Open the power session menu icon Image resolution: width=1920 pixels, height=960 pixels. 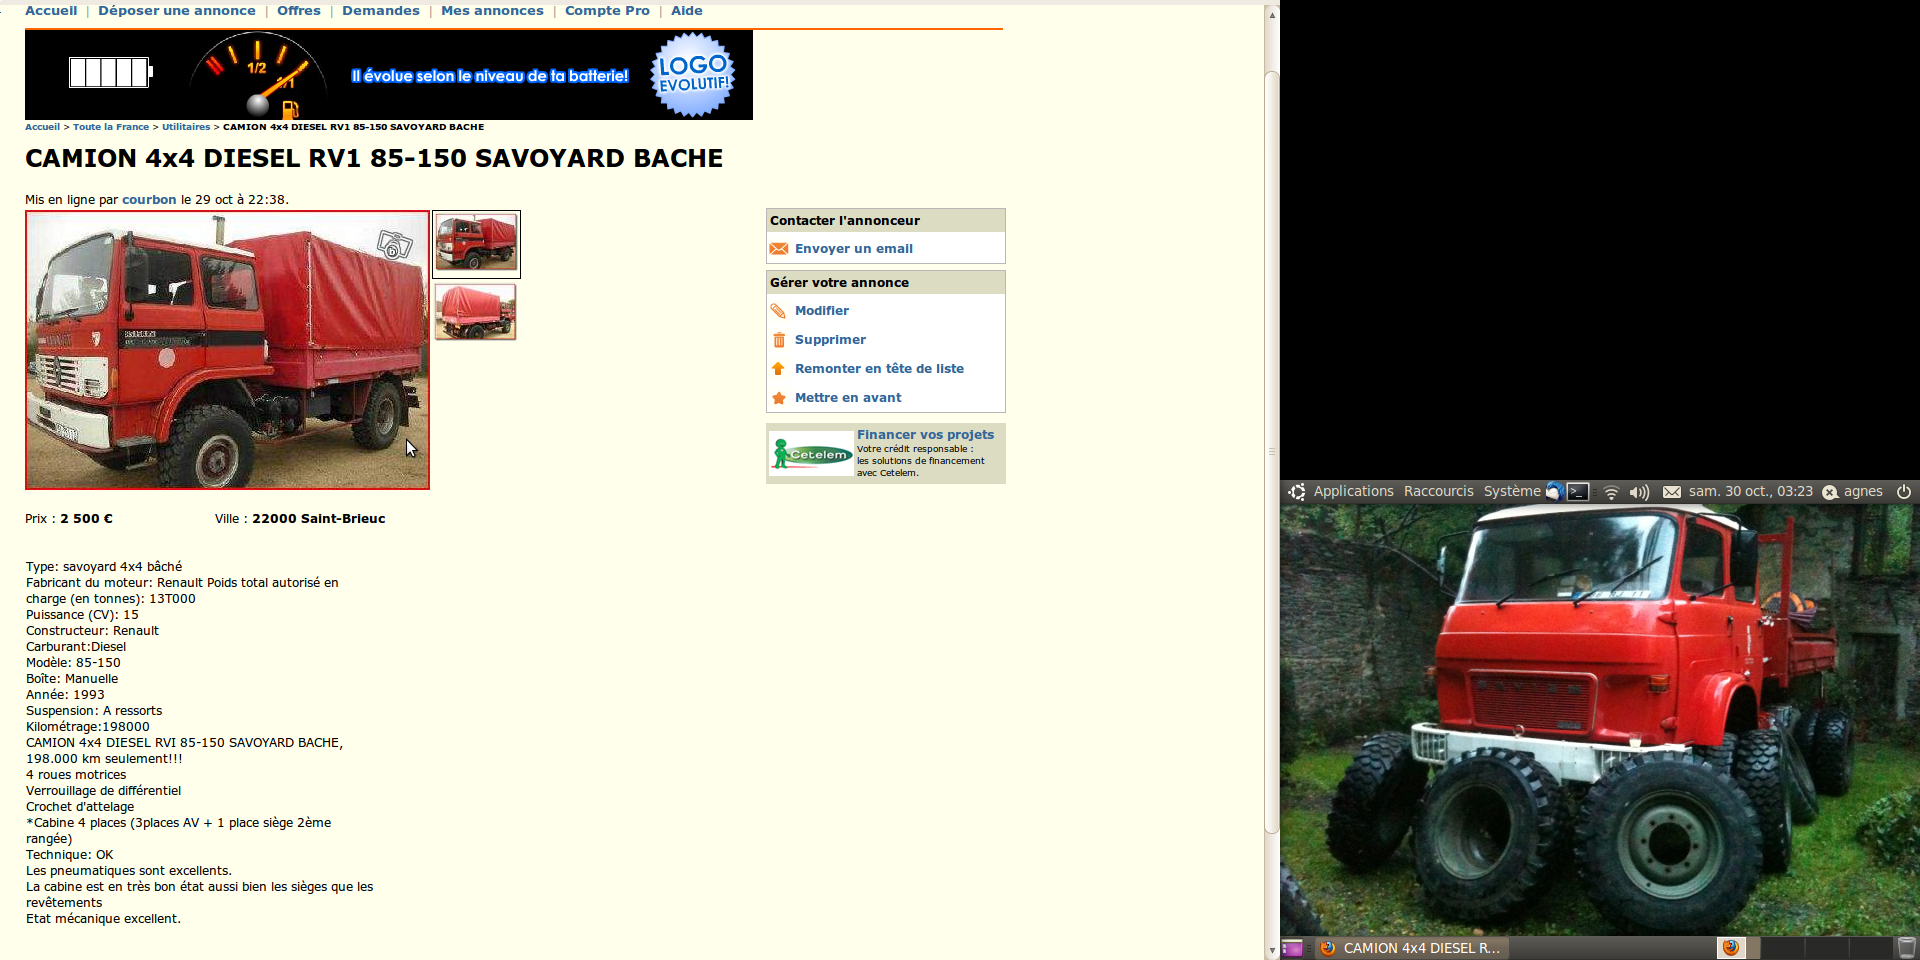[1904, 491]
